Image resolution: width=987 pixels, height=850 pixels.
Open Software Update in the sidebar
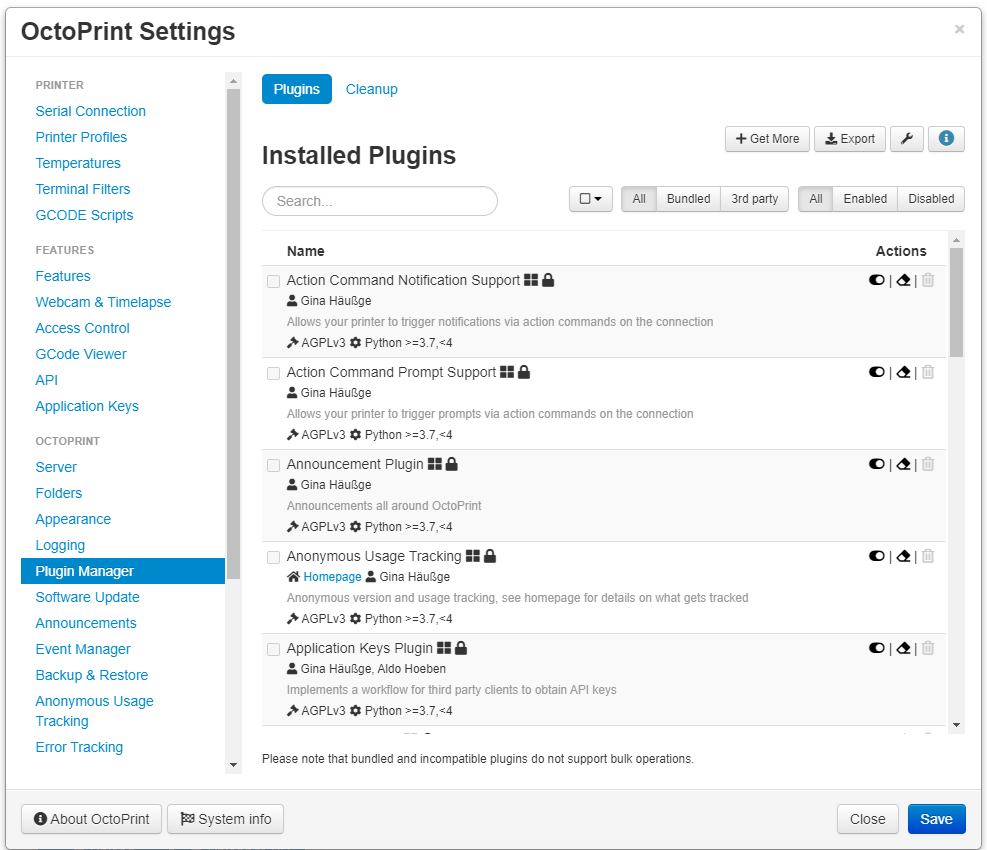point(87,597)
